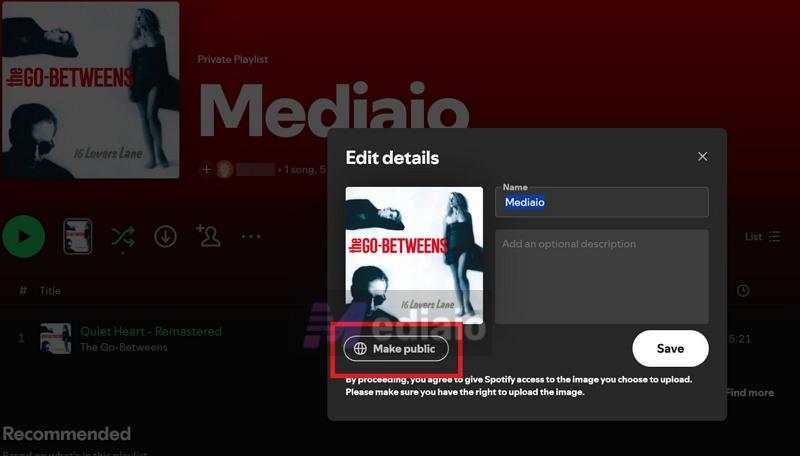The height and width of the screenshot is (456, 800).
Task: Play the Mediaio playlist
Action: (23, 237)
